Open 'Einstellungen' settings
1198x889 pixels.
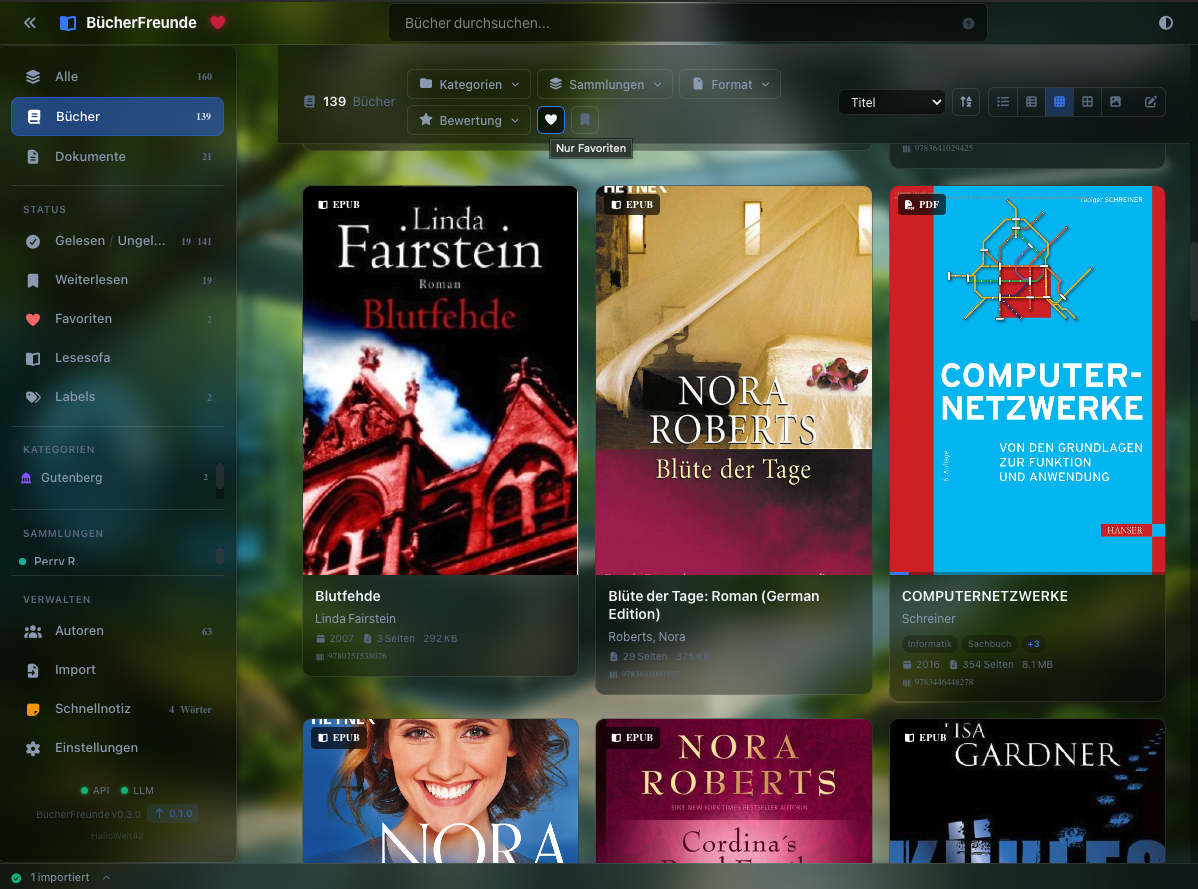point(118,748)
